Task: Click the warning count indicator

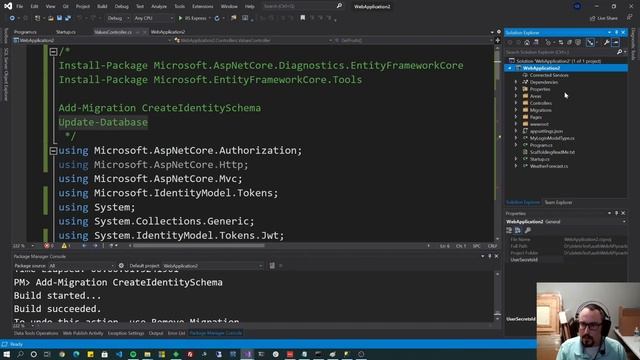Action: coord(66,246)
